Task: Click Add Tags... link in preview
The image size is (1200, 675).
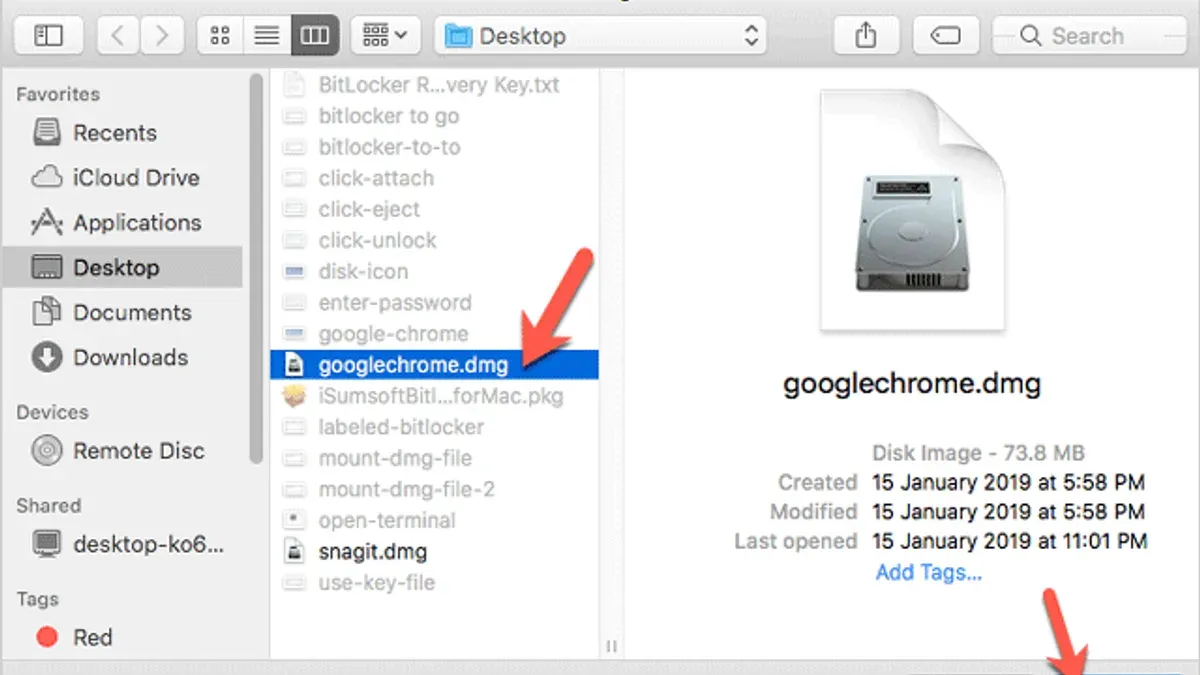Action: (928, 573)
